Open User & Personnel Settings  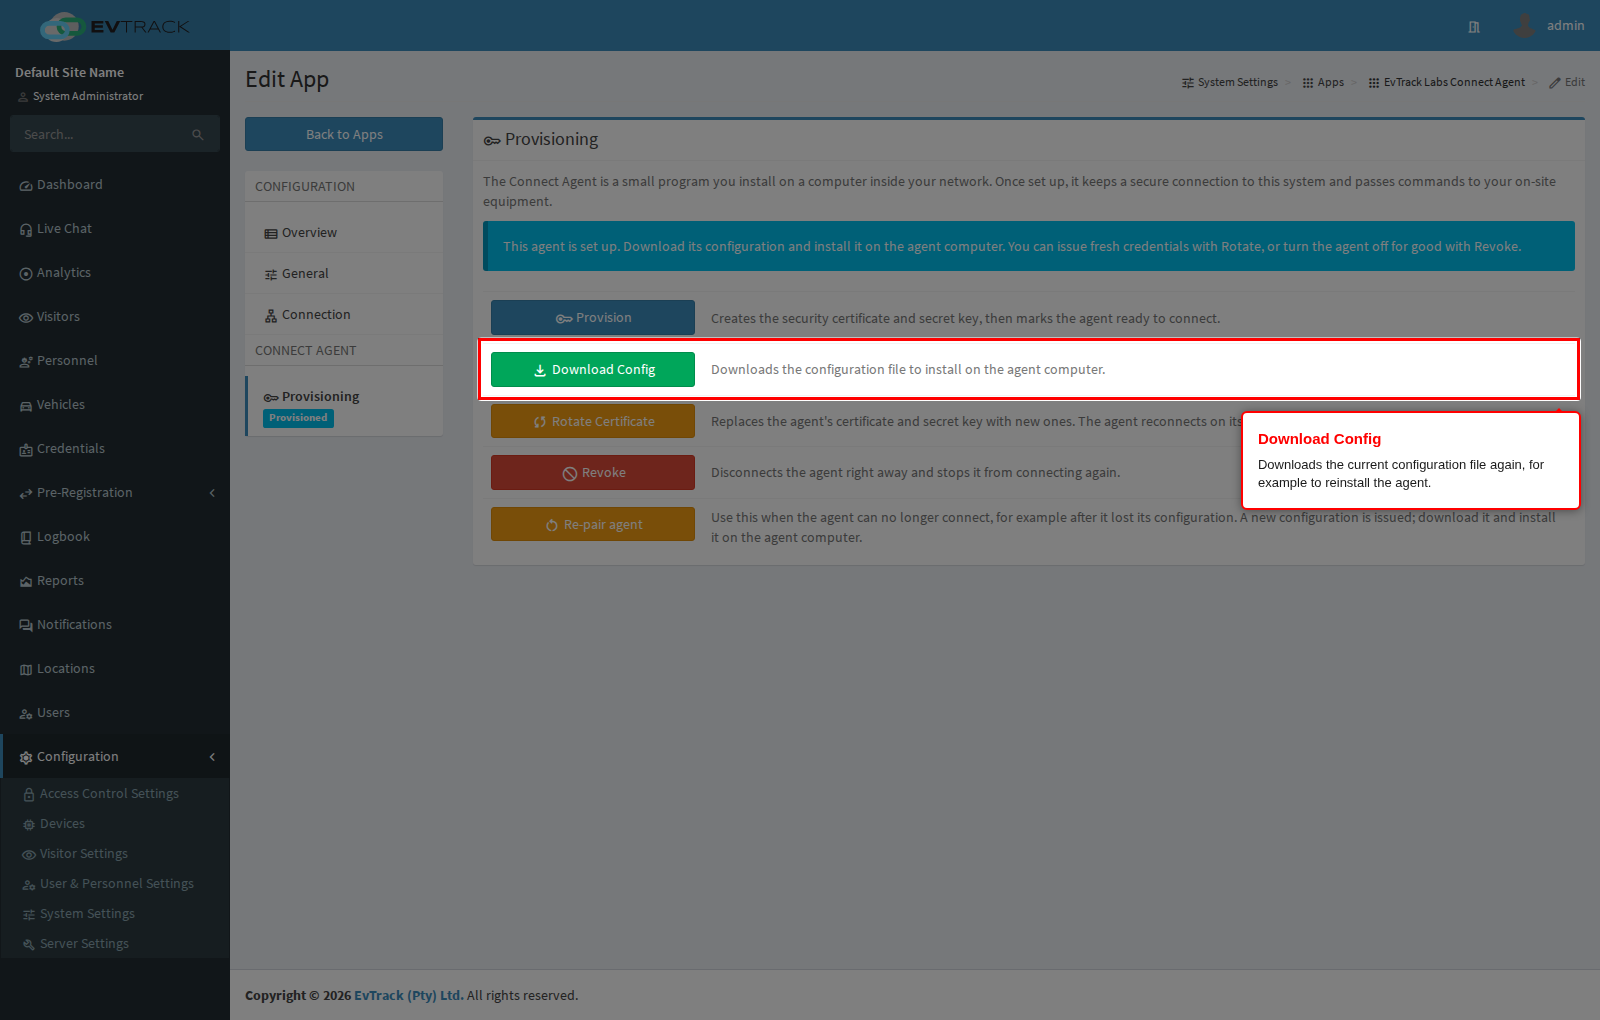[x=115, y=884]
